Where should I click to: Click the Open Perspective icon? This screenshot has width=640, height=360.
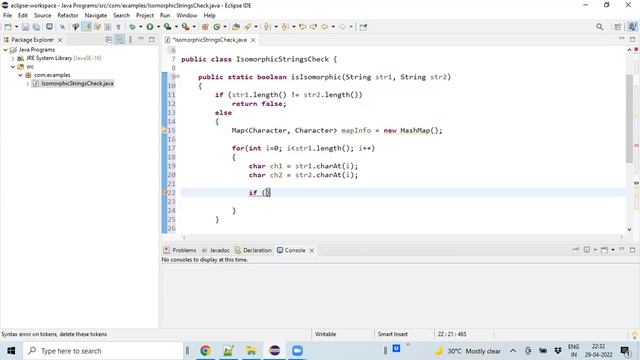618,27
